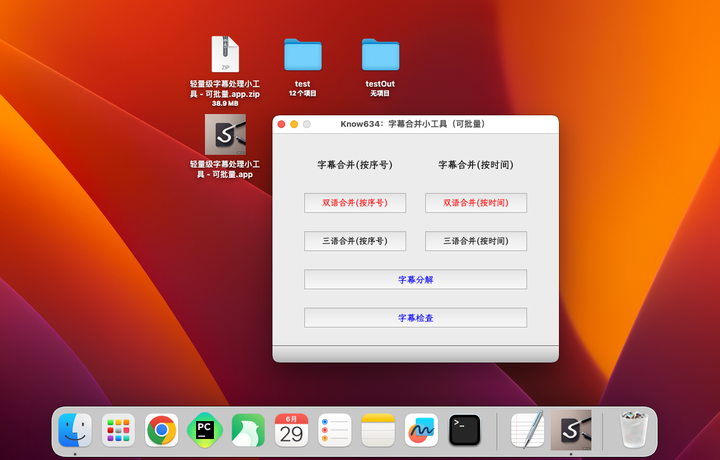This screenshot has height=460, width=720.
Task: Click 双语合并(按序号) button
Action: click(355, 203)
